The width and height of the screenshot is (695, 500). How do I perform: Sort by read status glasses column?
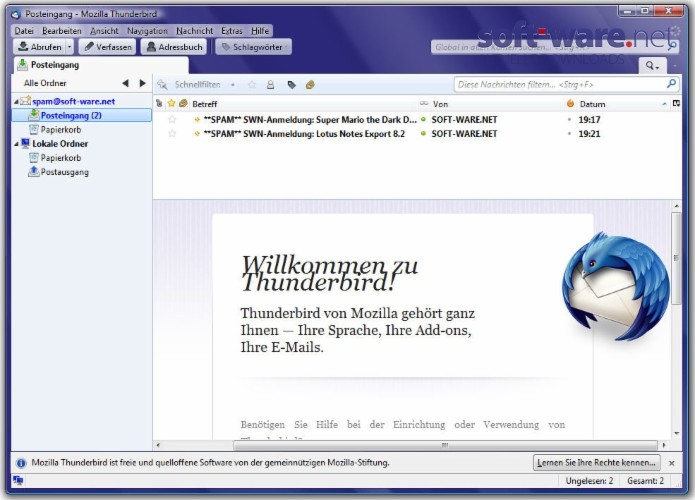click(x=424, y=104)
